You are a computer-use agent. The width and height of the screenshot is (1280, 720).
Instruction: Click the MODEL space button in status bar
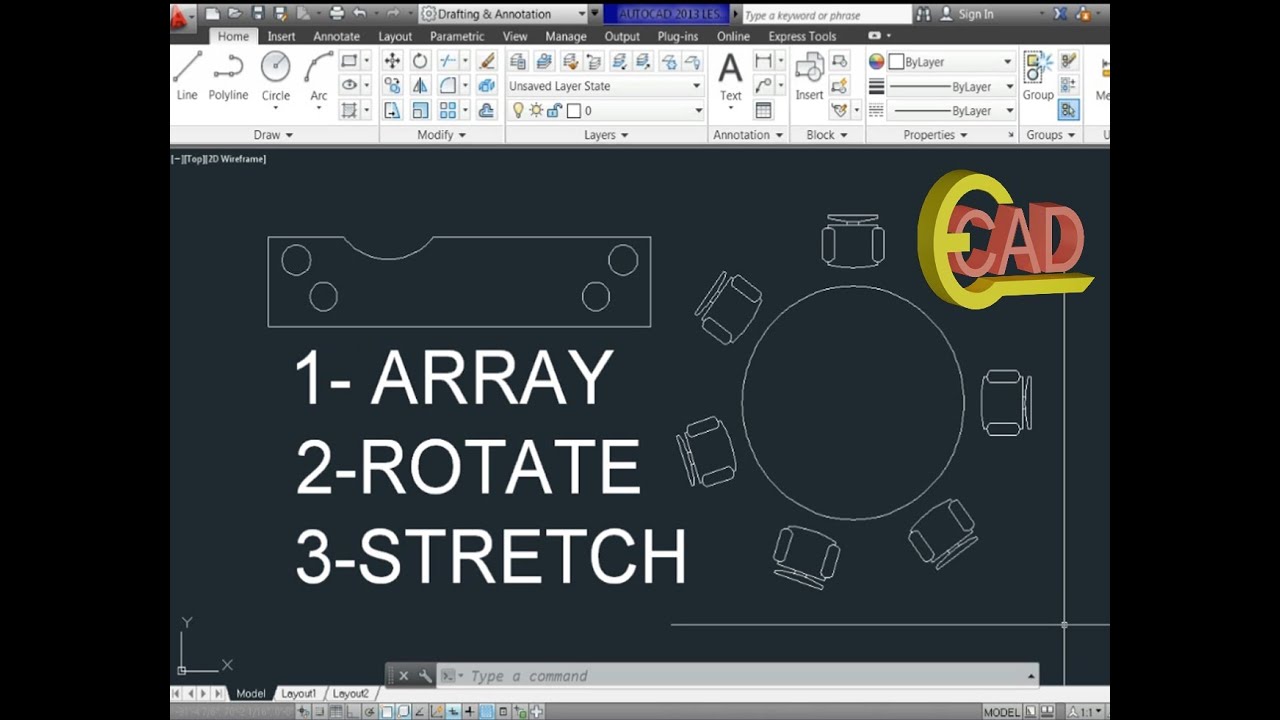coord(1002,712)
